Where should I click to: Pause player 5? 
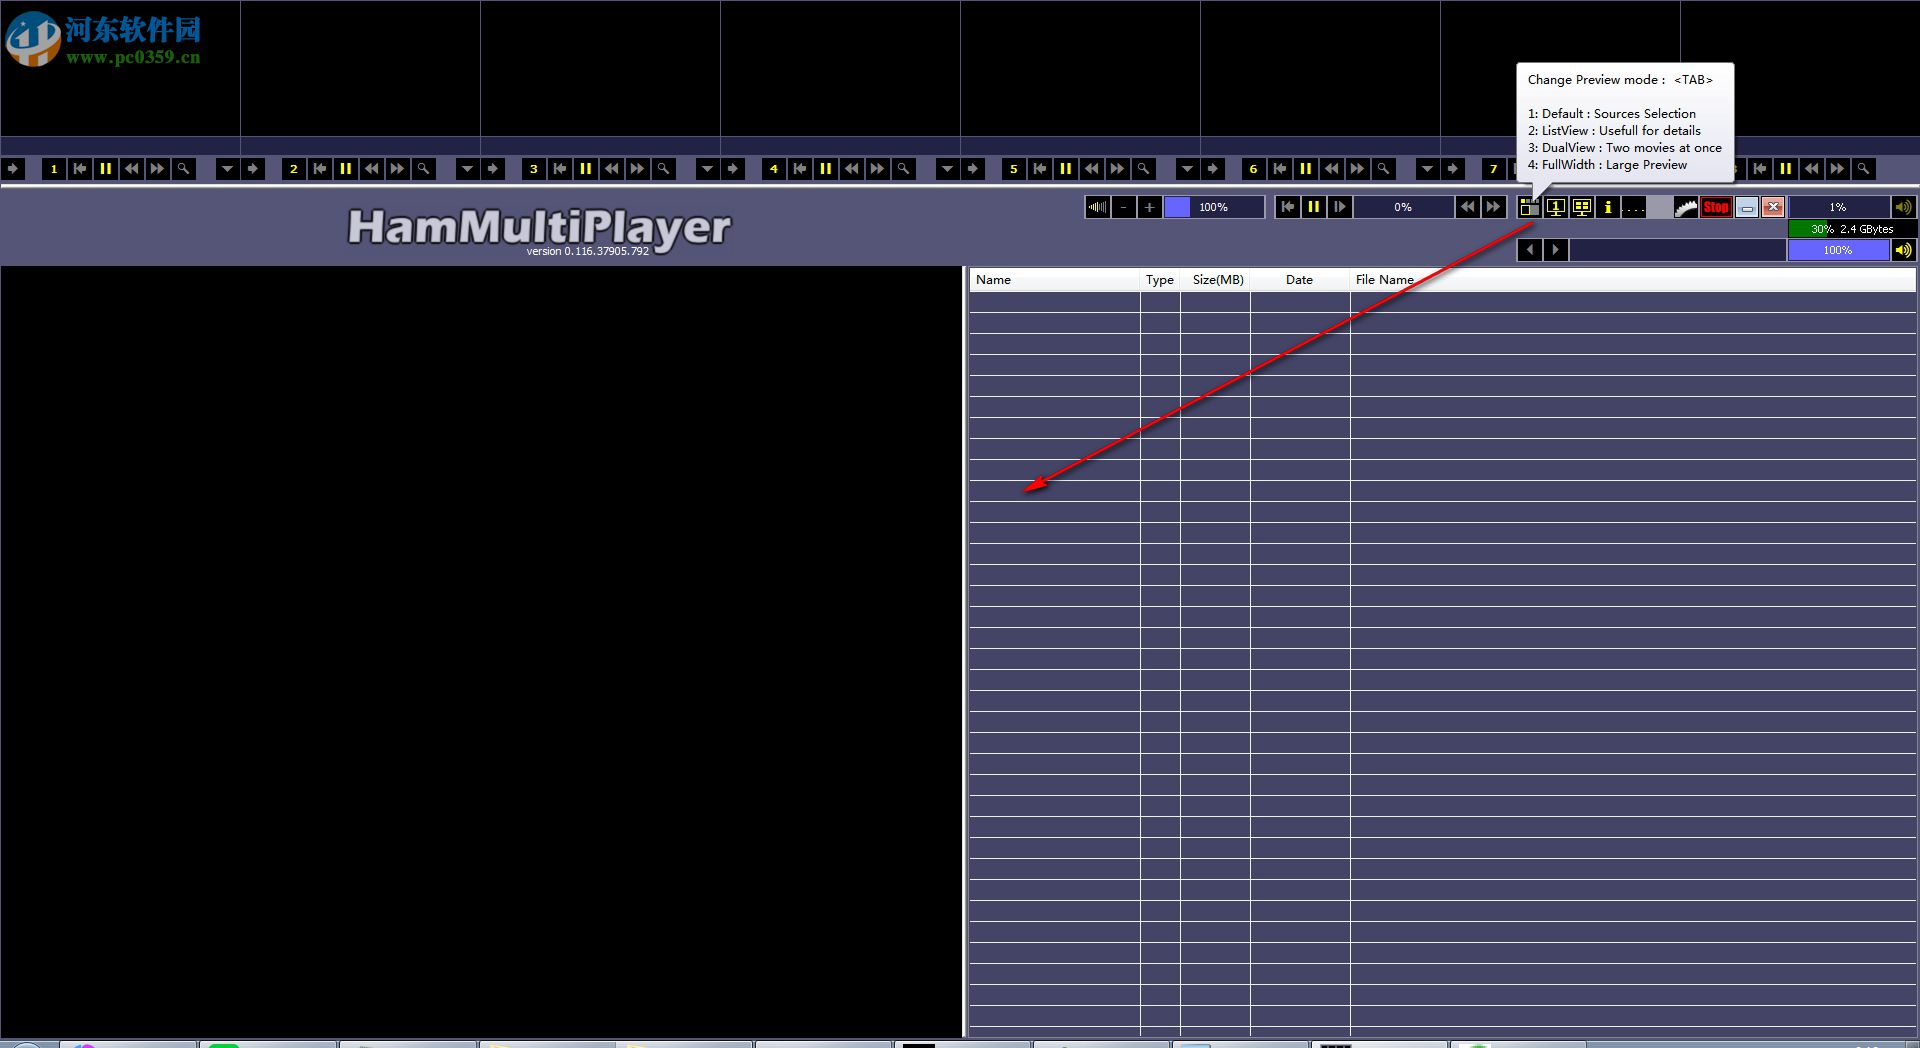tap(1066, 169)
